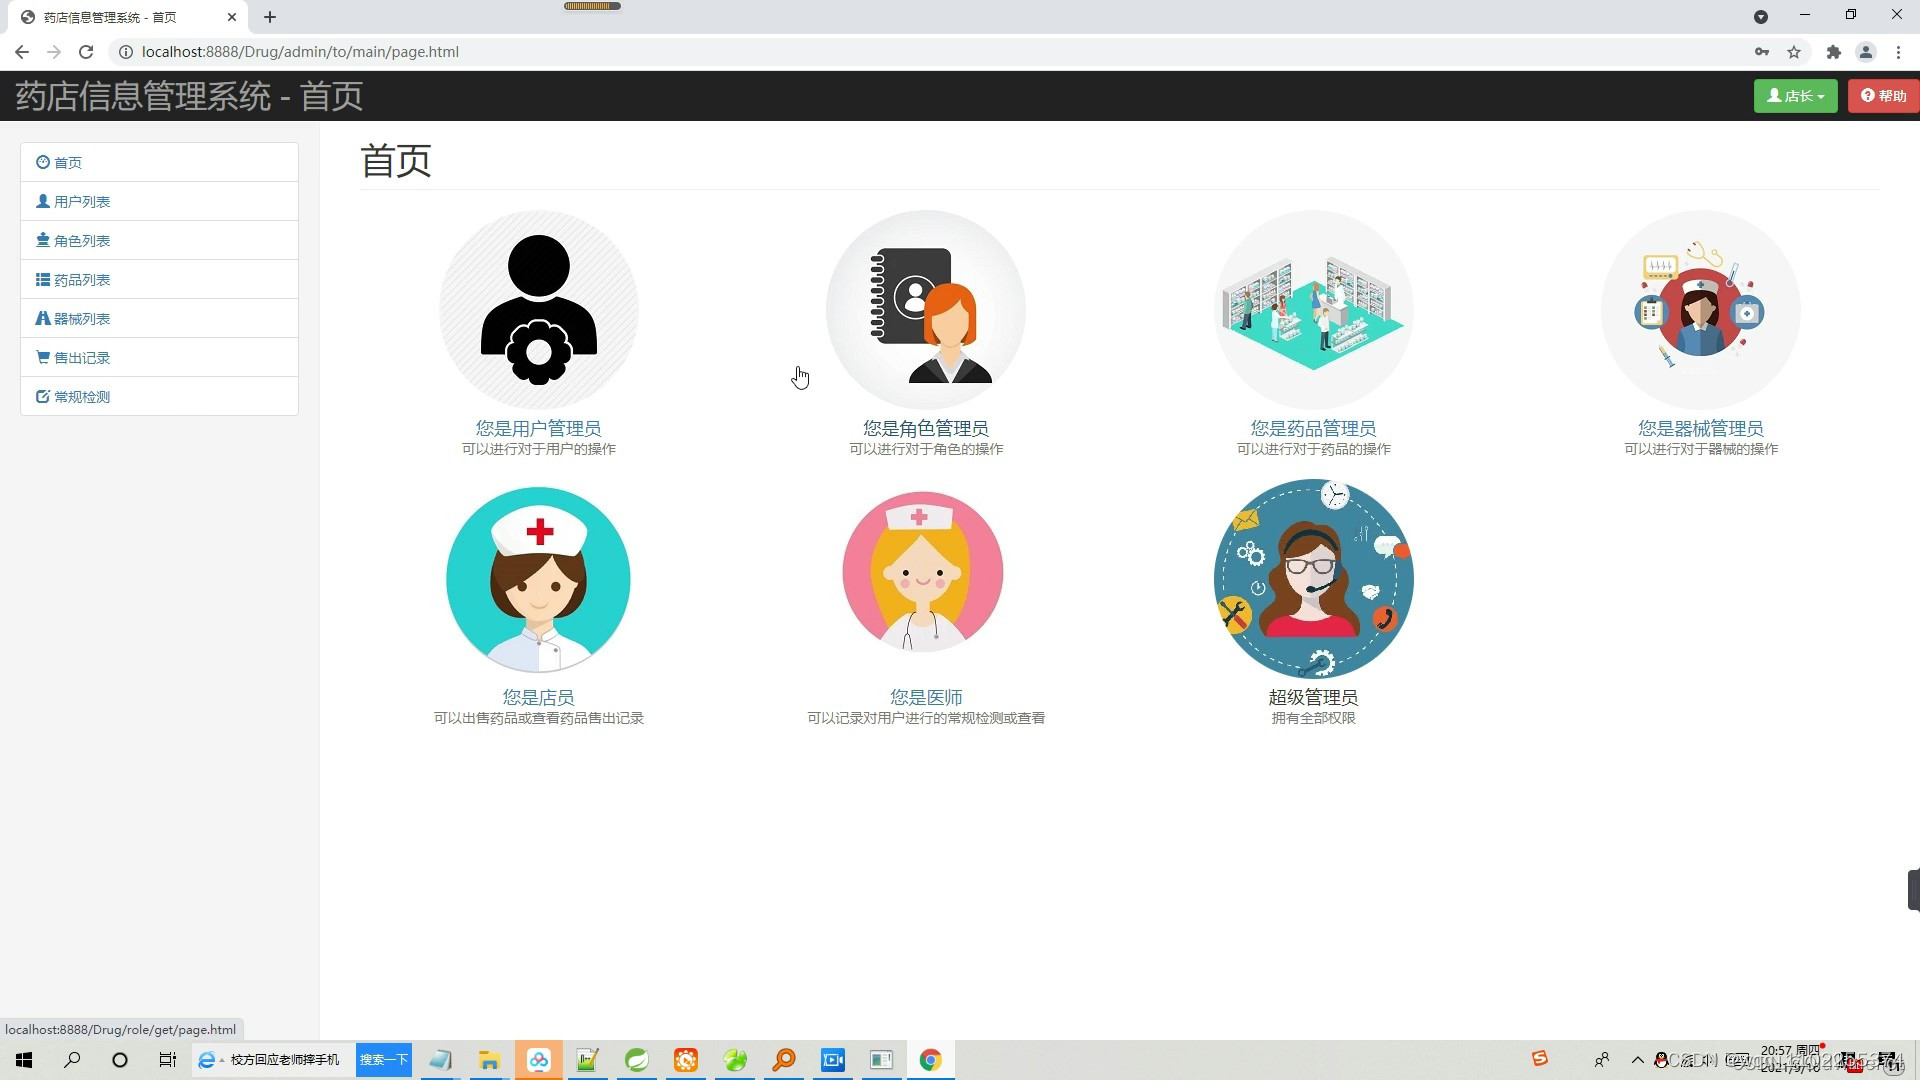Click the key icon in the address bar
The height and width of the screenshot is (1080, 1920).
[1762, 51]
